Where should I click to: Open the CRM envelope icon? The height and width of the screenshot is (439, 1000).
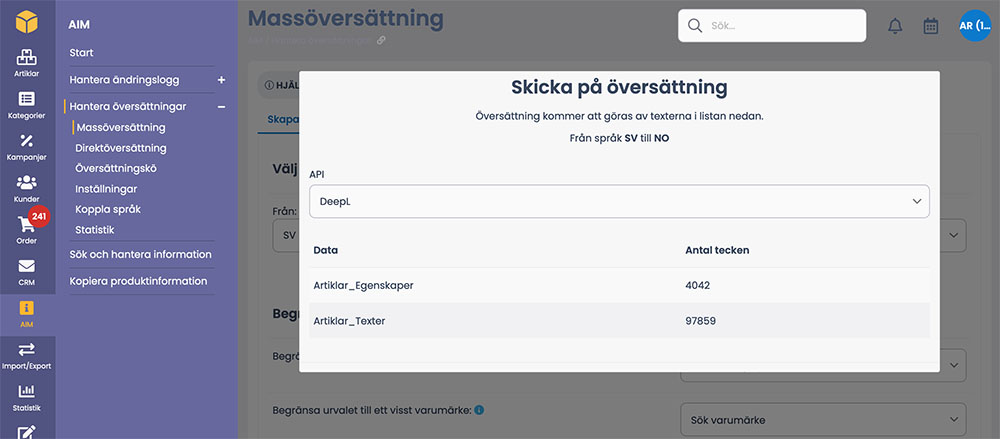click(27, 271)
